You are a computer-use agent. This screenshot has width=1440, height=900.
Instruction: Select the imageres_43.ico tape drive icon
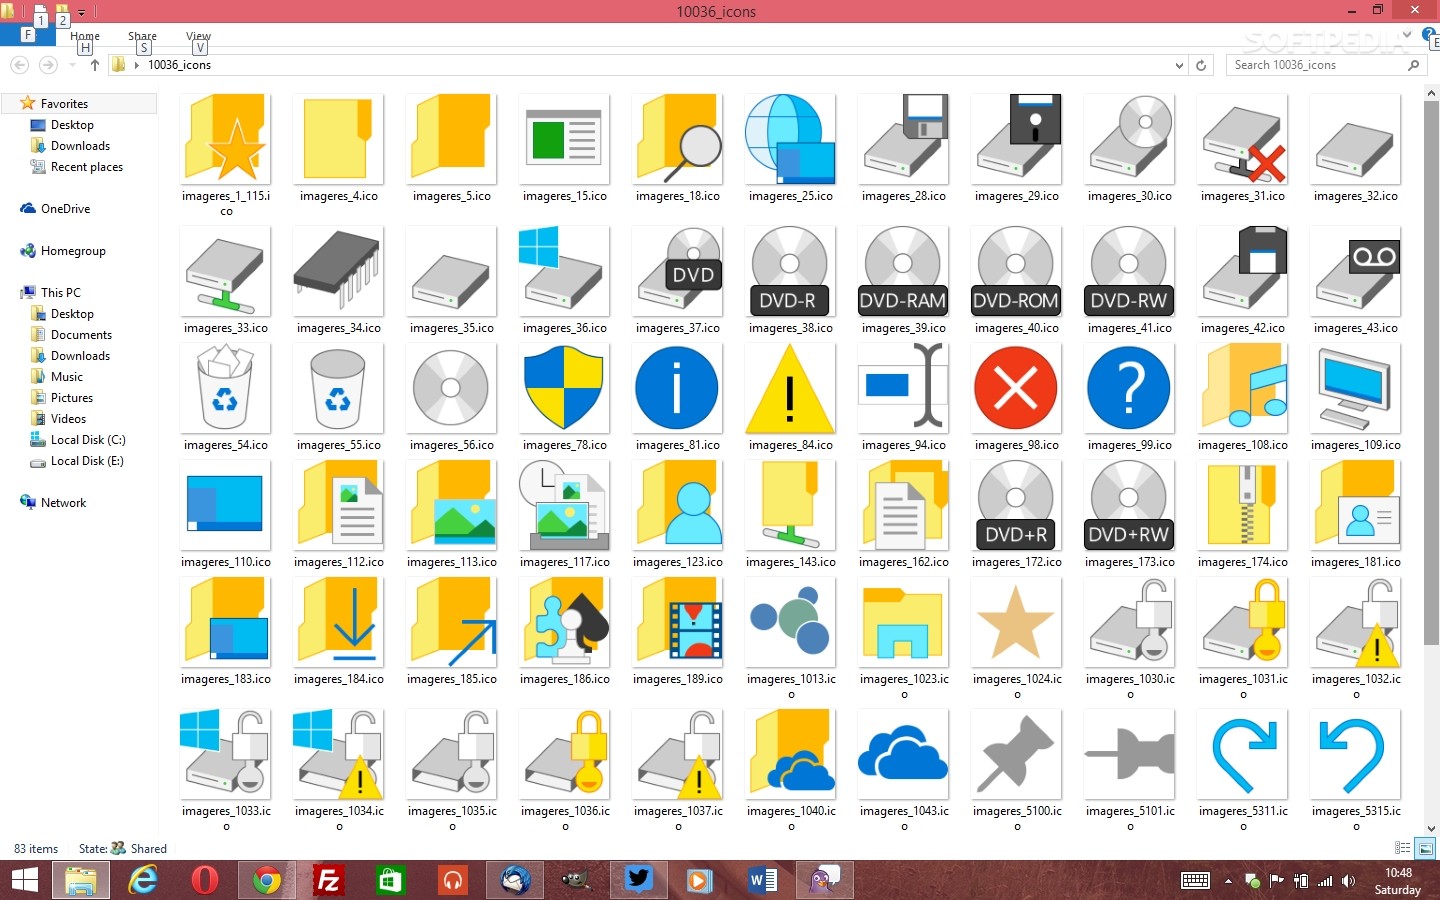pyautogui.click(x=1355, y=271)
